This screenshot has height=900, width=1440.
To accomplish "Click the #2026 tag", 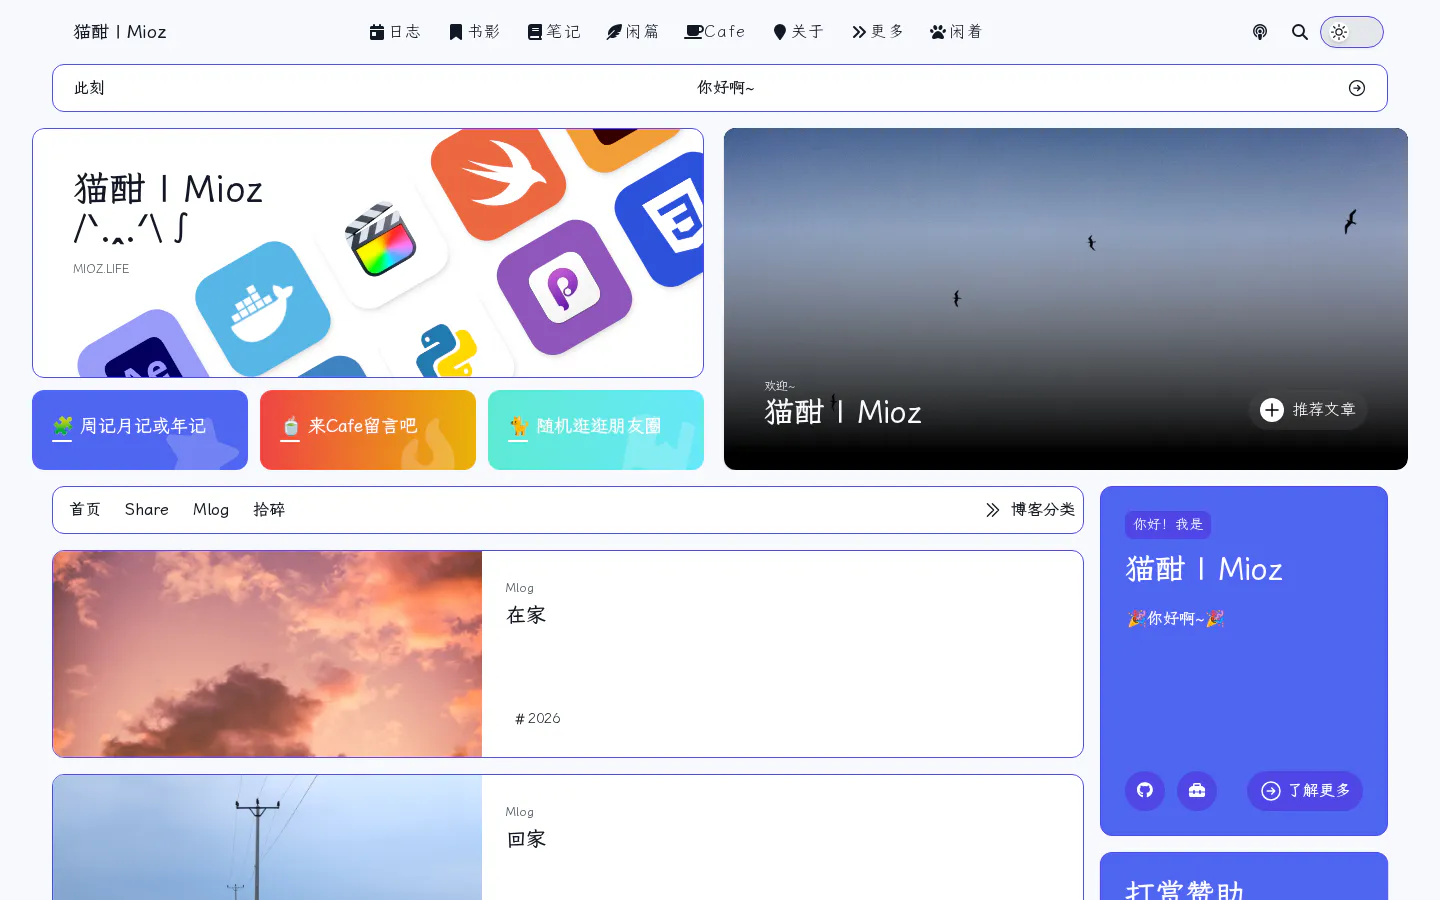I will [x=538, y=718].
